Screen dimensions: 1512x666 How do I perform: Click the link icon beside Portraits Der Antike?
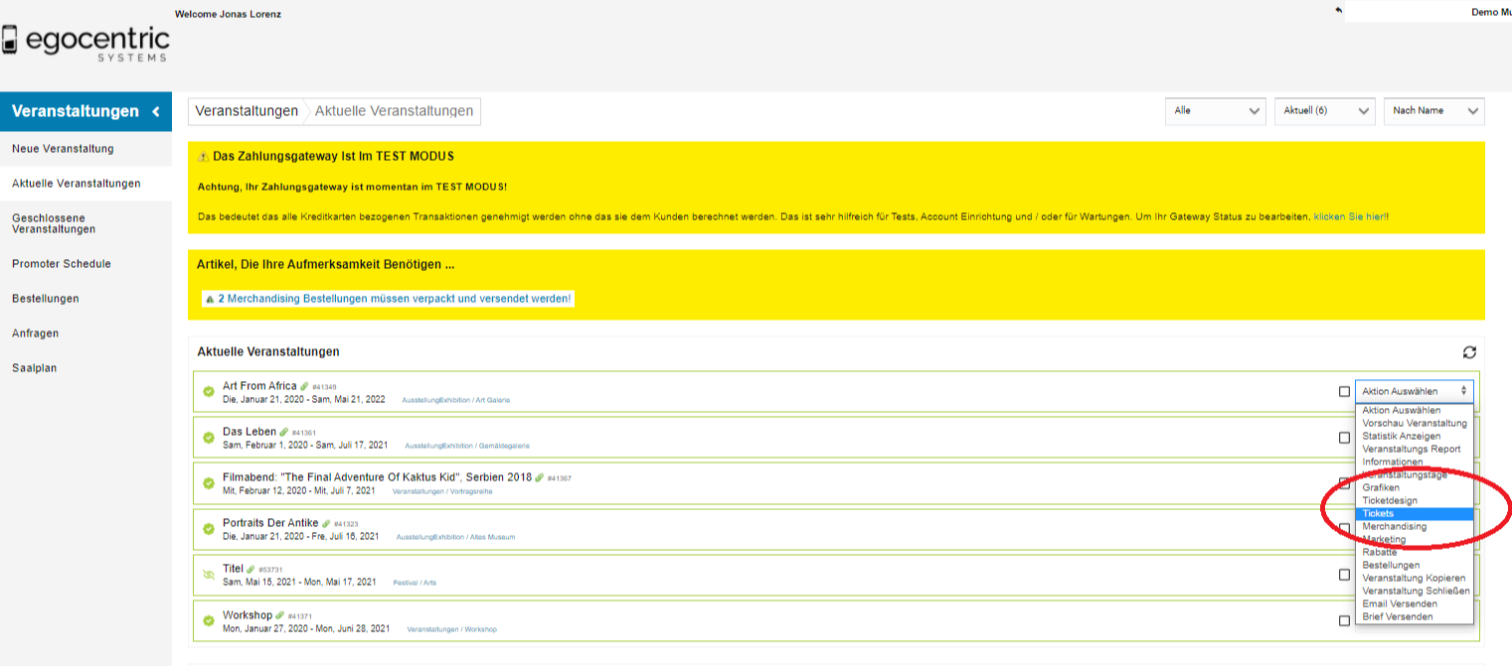[x=326, y=523]
